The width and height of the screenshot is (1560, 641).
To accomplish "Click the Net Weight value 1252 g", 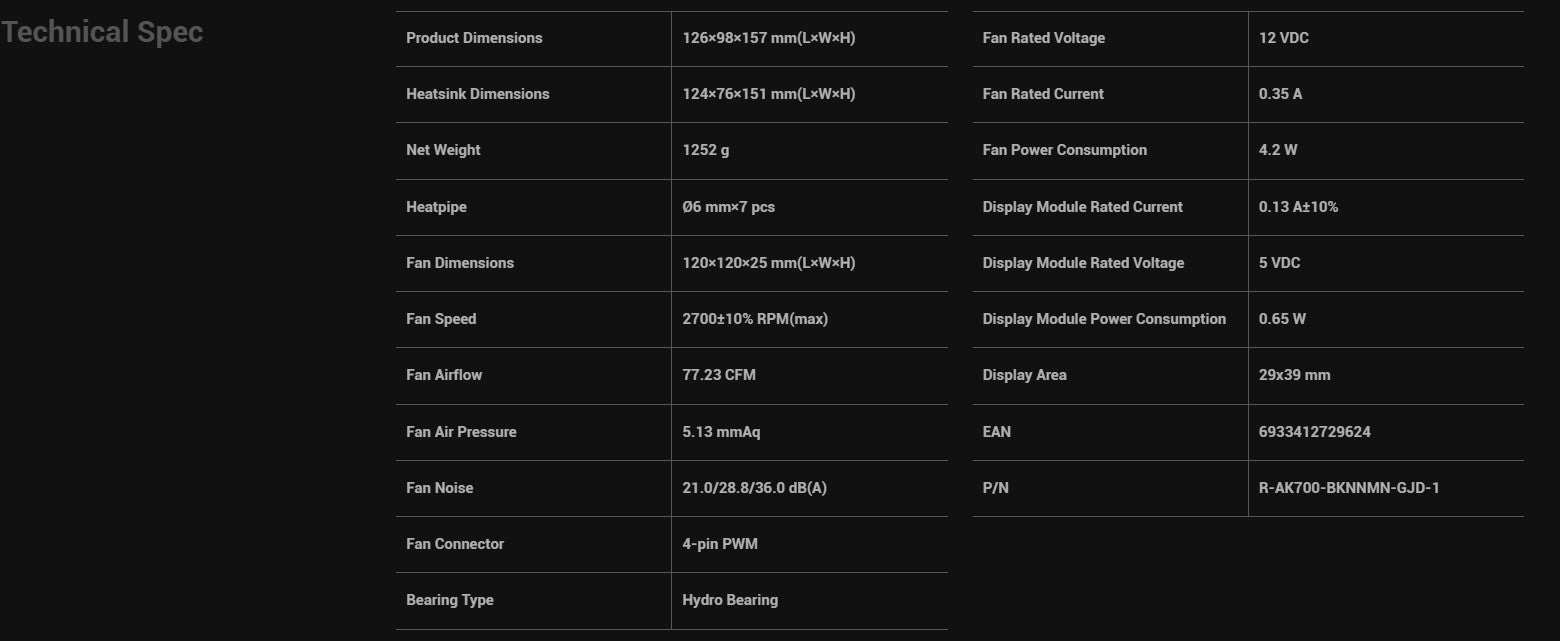I will [x=706, y=150].
